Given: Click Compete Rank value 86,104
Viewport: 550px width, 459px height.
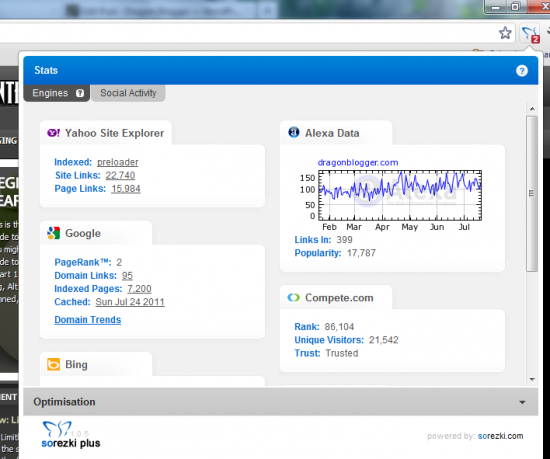Looking at the screenshot, I should pos(339,327).
